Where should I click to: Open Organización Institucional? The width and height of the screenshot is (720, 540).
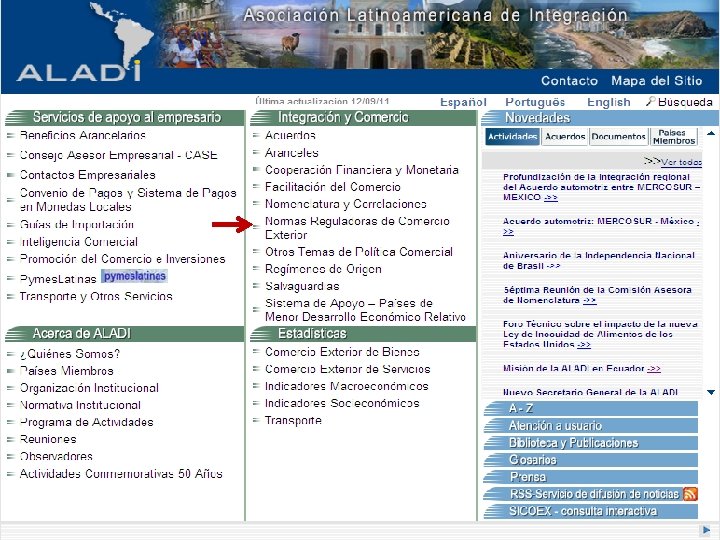[x=89, y=388]
